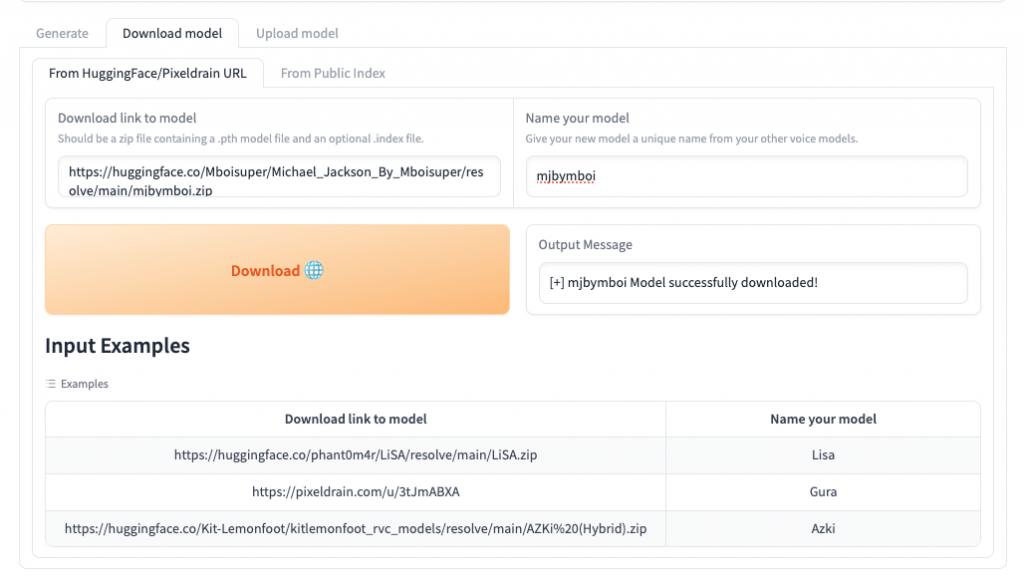Select the pixeldrain.com example link
Viewport: 1024px width, 584px height.
coord(356,492)
